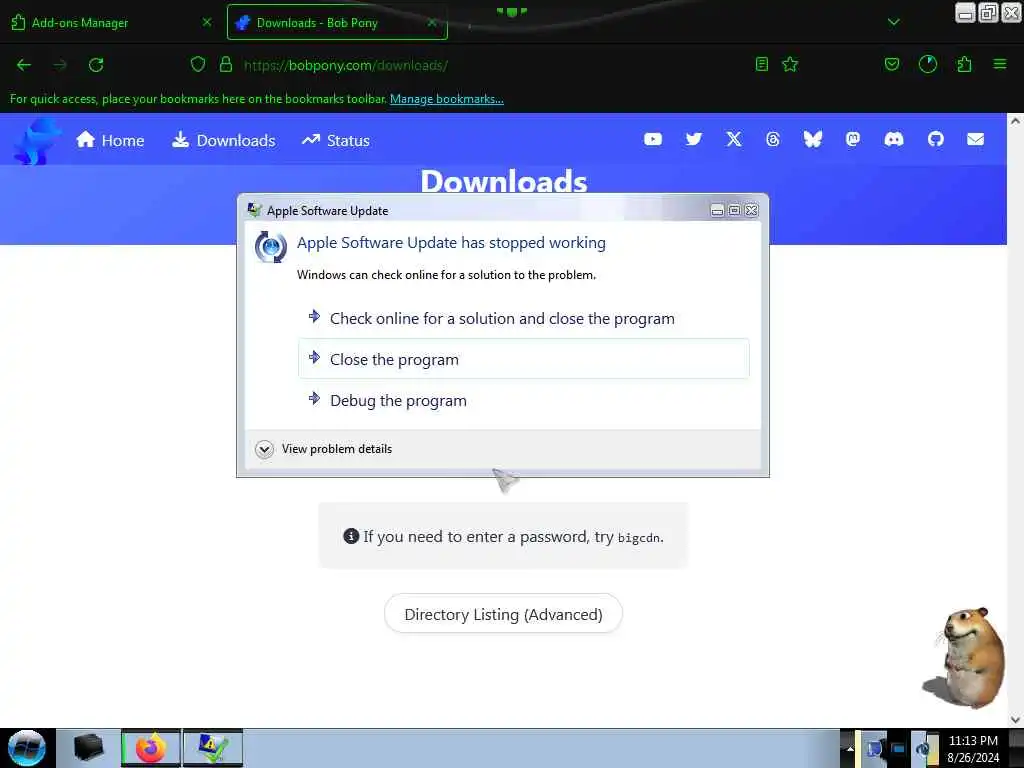Click the Apple Software Update dialog icon

click(270, 247)
